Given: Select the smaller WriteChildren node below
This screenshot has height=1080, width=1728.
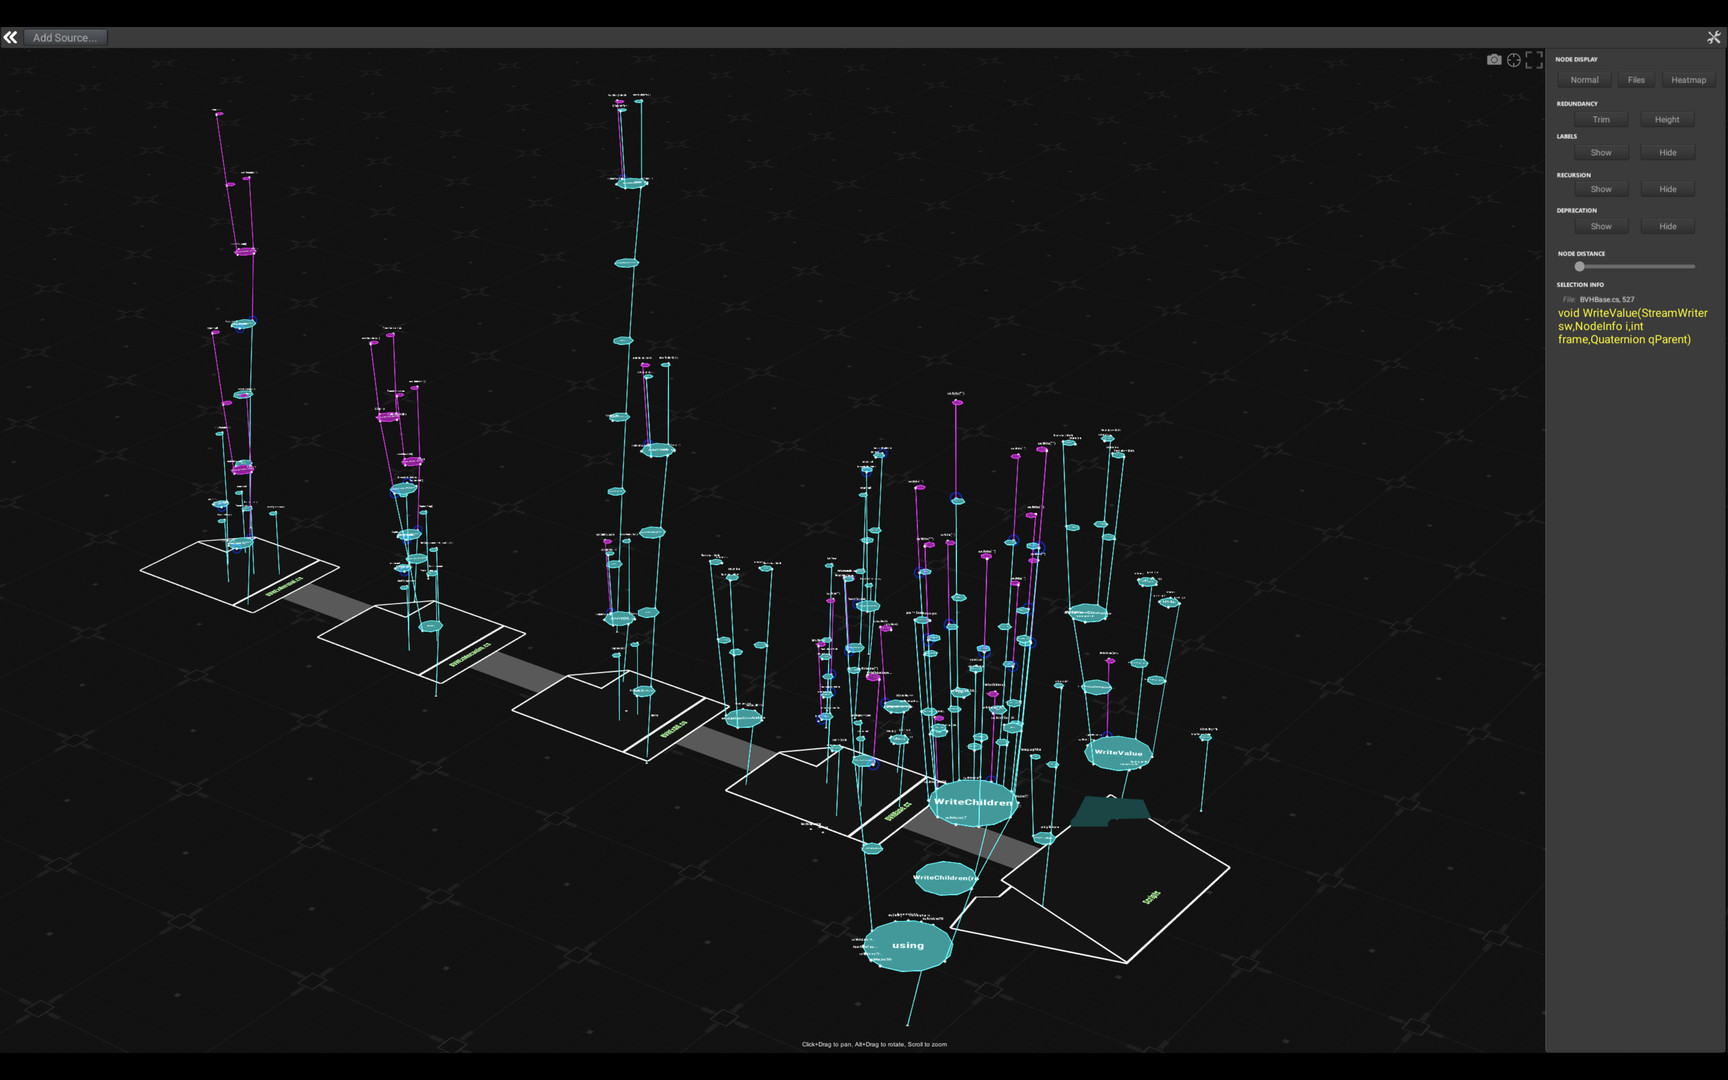Looking at the screenshot, I should [945, 878].
